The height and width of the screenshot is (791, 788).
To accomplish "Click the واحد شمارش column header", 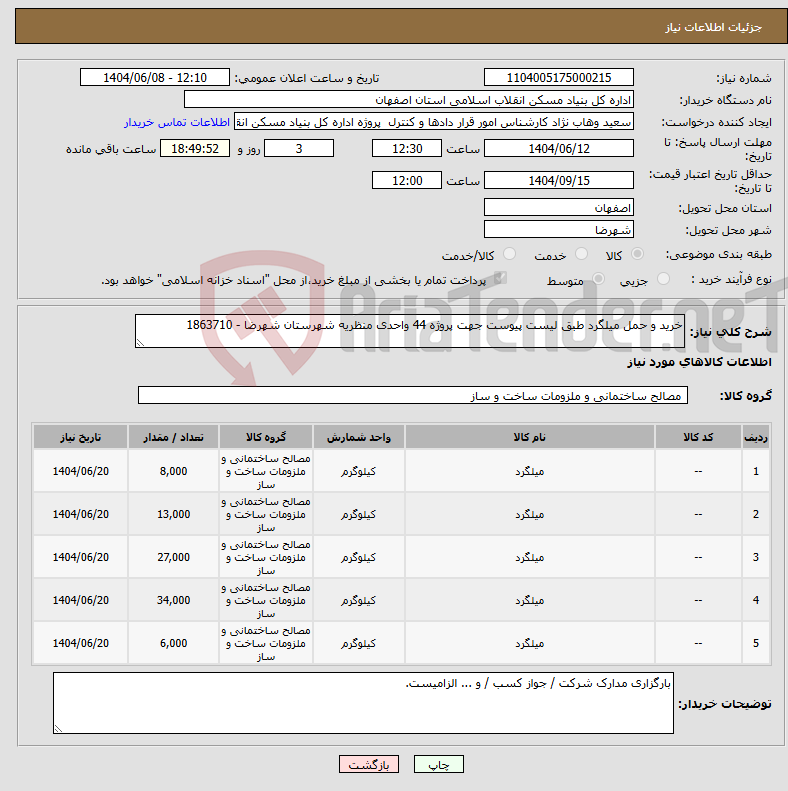I will coord(359,437).
